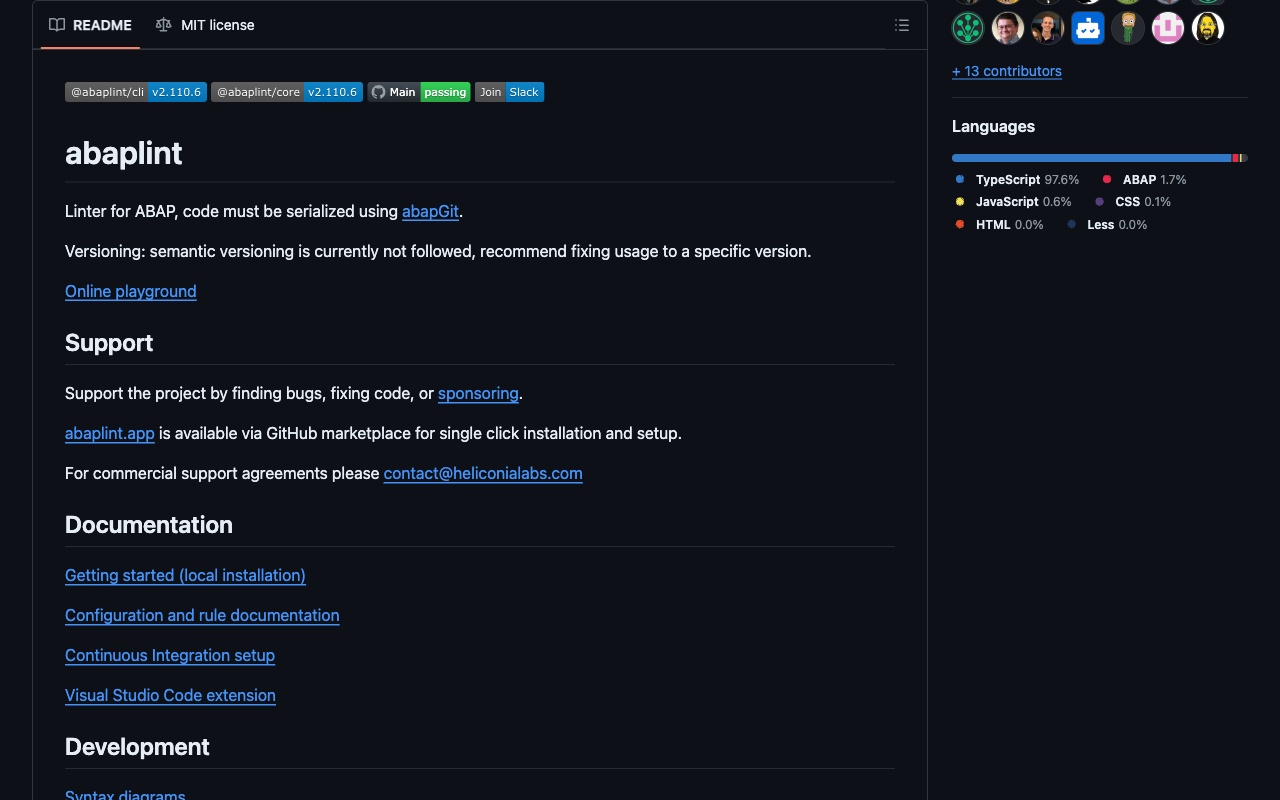Open contributor avatar with green tree graph
This screenshot has width=1280, height=800.
click(968, 28)
